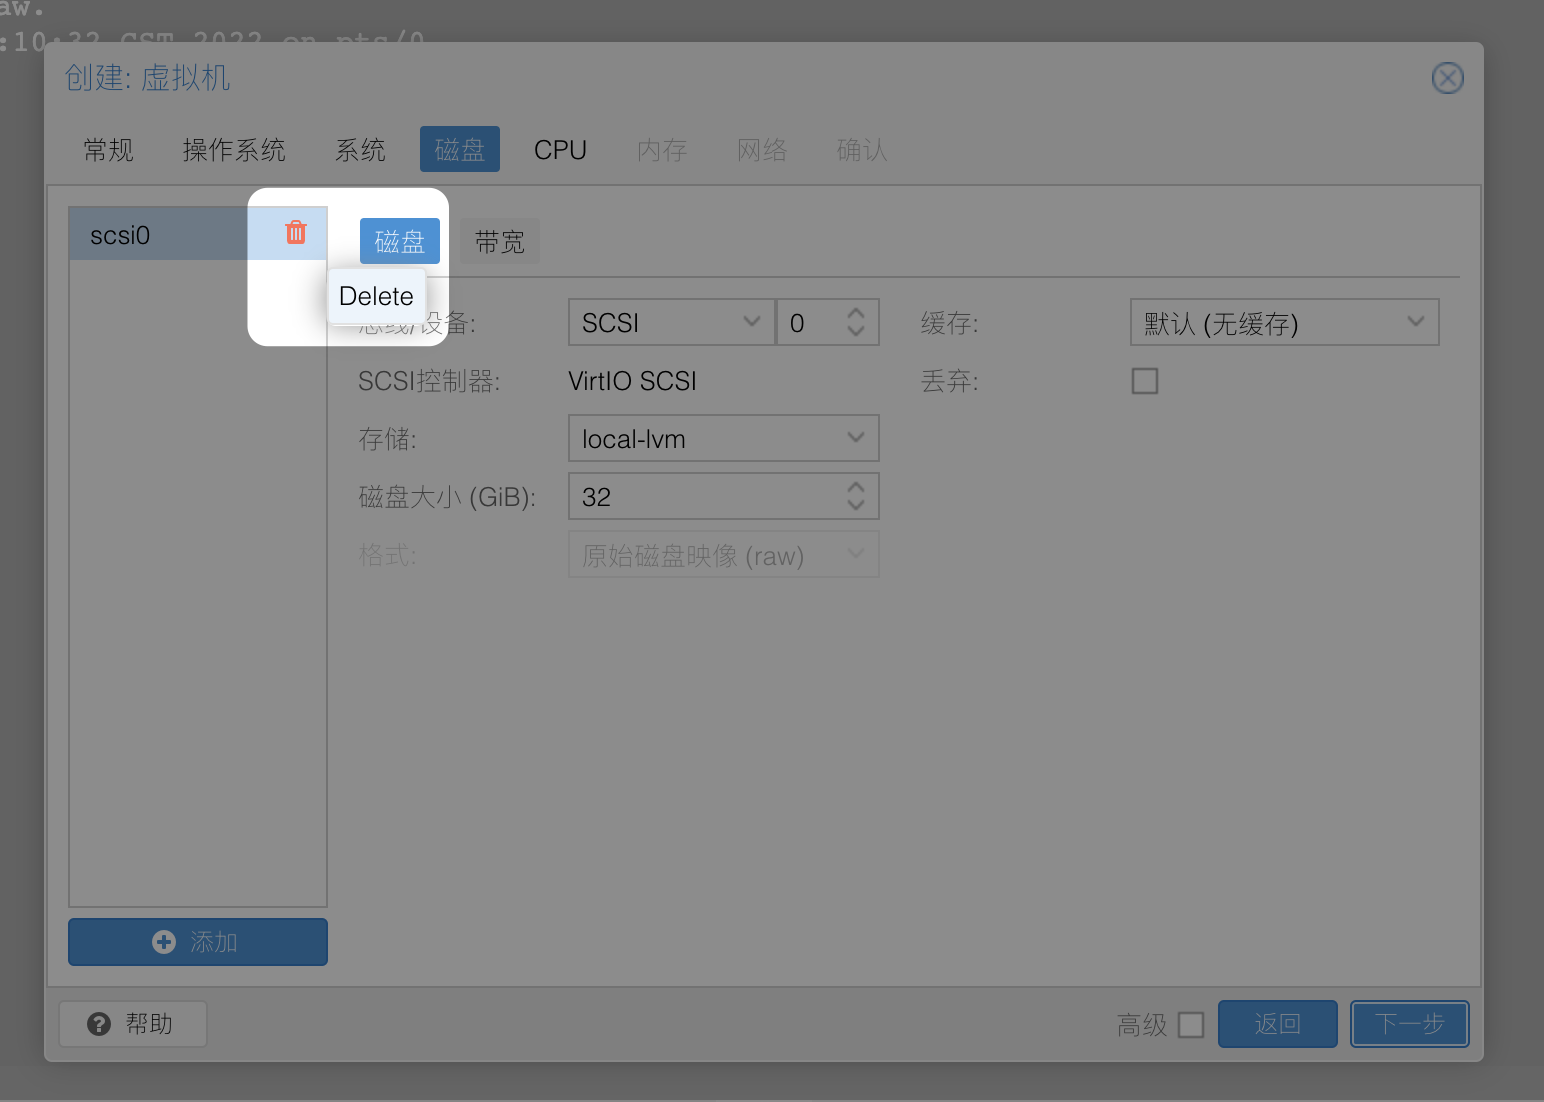This screenshot has width=1544, height=1102.
Task: Click the plus icon on 添加 button
Action: pyautogui.click(x=164, y=942)
